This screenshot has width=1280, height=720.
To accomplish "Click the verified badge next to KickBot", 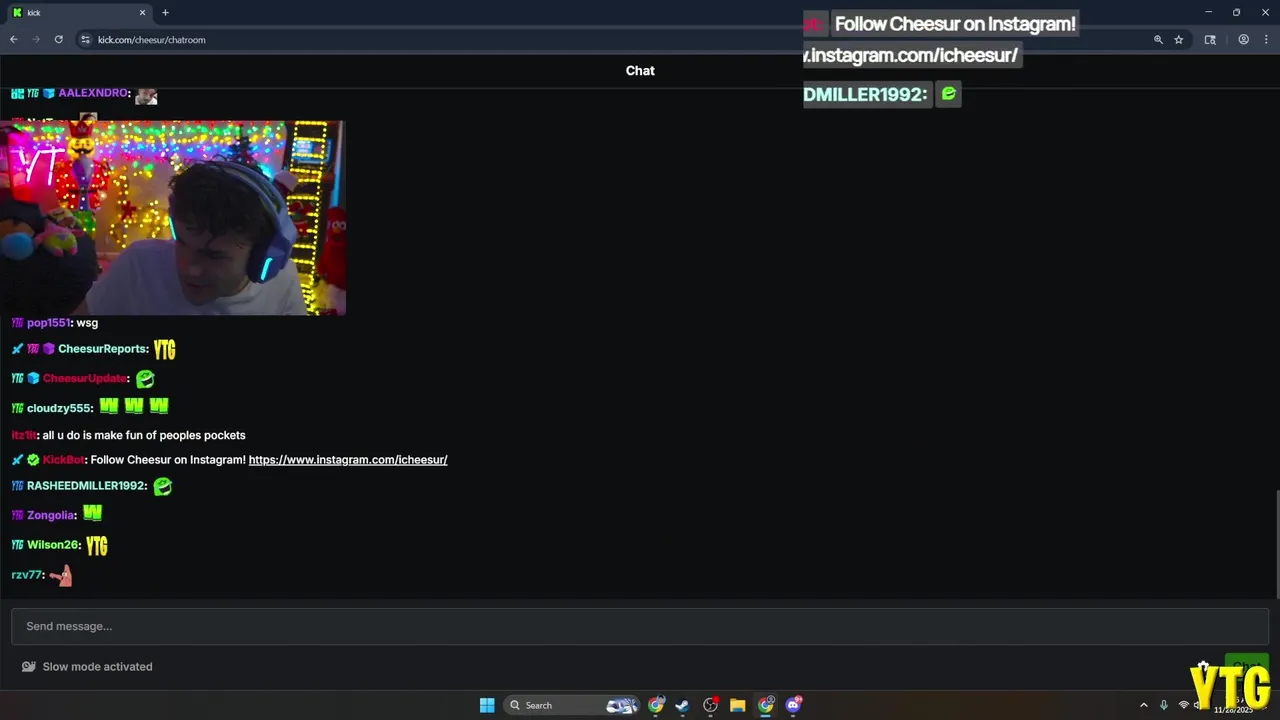I will point(33,460).
